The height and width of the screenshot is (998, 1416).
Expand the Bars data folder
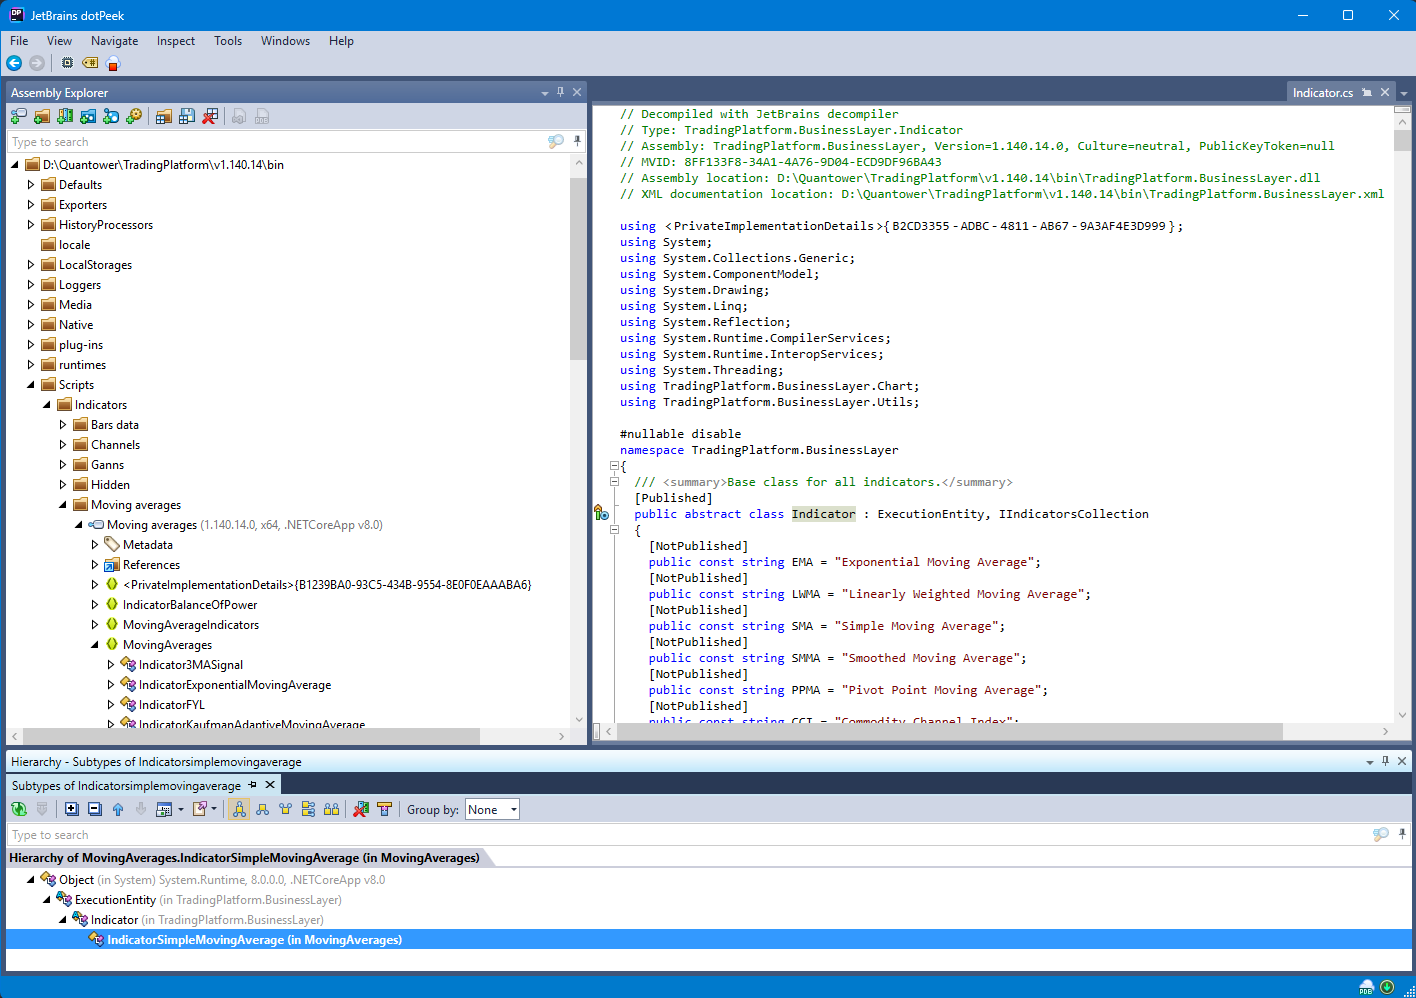point(63,425)
